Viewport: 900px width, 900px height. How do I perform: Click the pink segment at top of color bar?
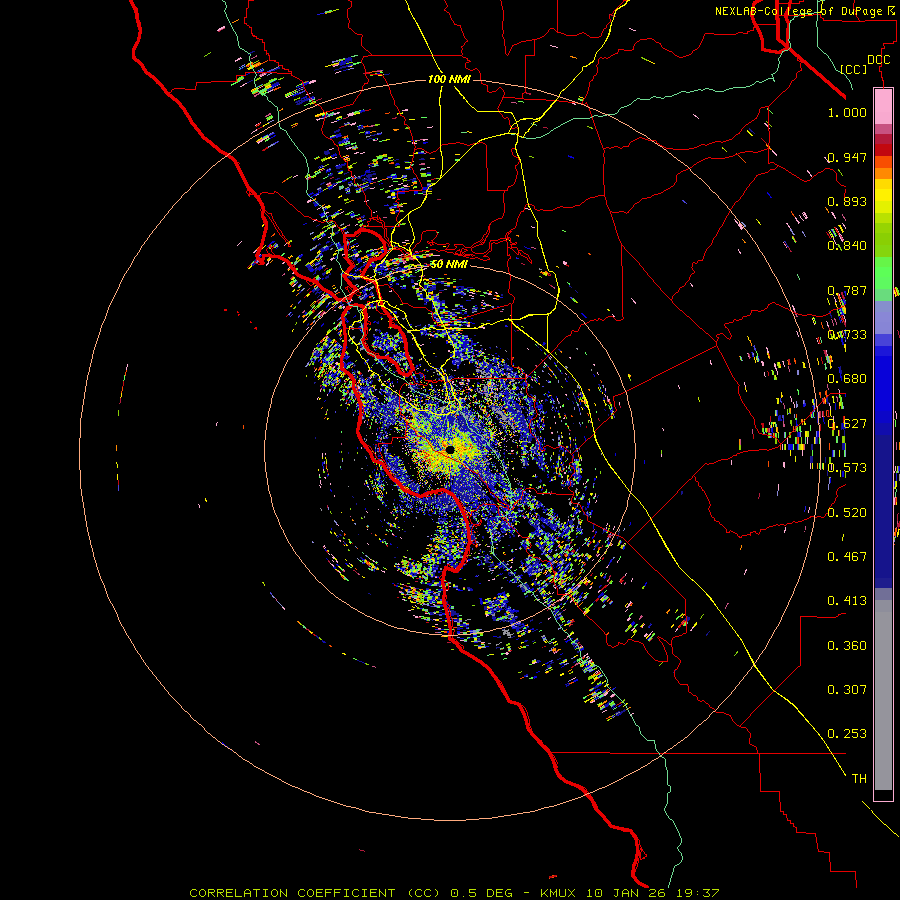[883, 107]
